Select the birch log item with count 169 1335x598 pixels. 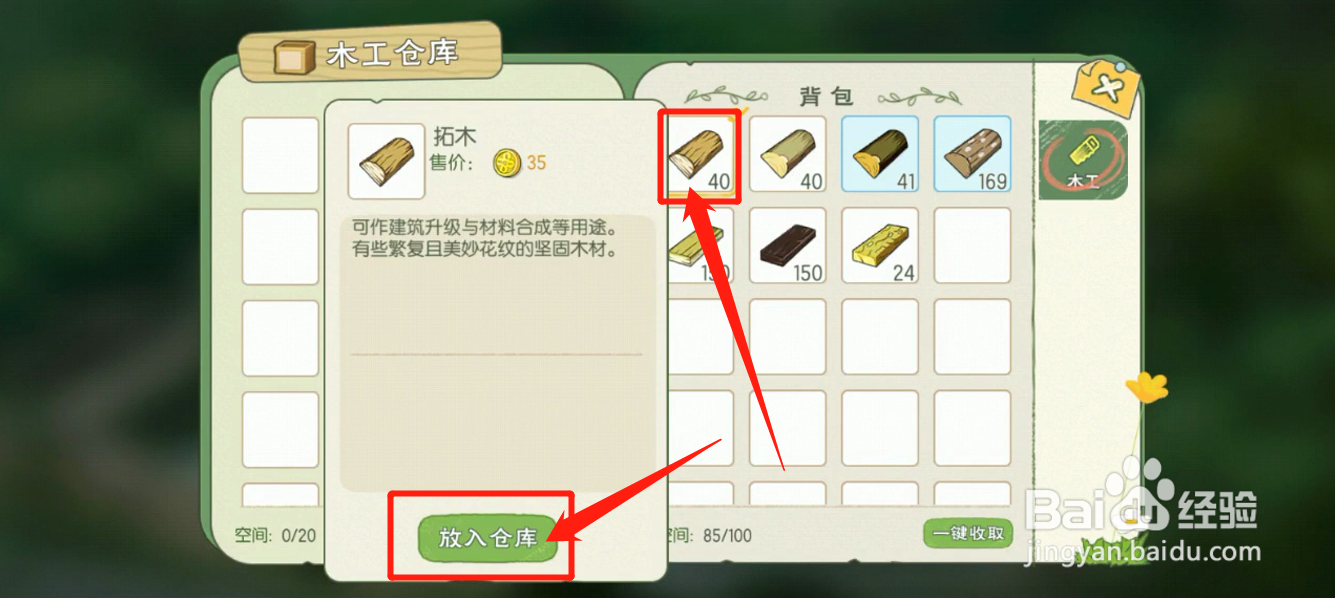pos(972,154)
